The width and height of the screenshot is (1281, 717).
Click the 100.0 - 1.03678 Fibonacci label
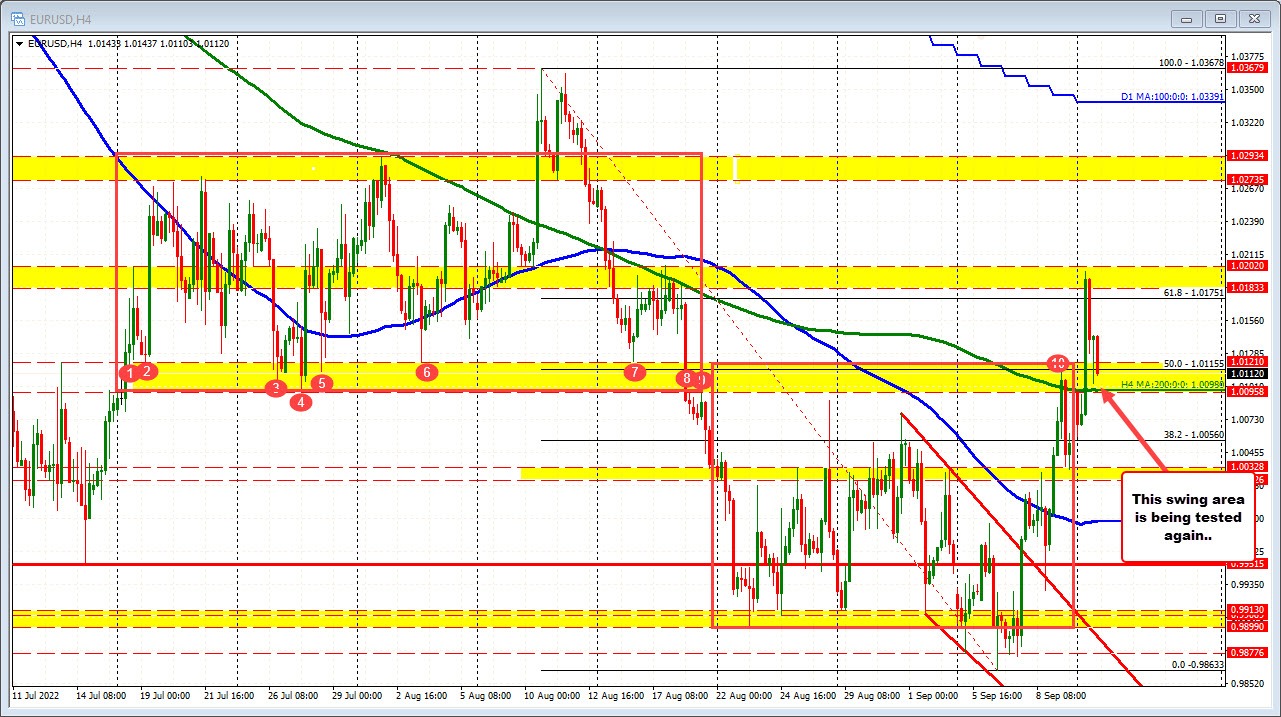(1191, 62)
